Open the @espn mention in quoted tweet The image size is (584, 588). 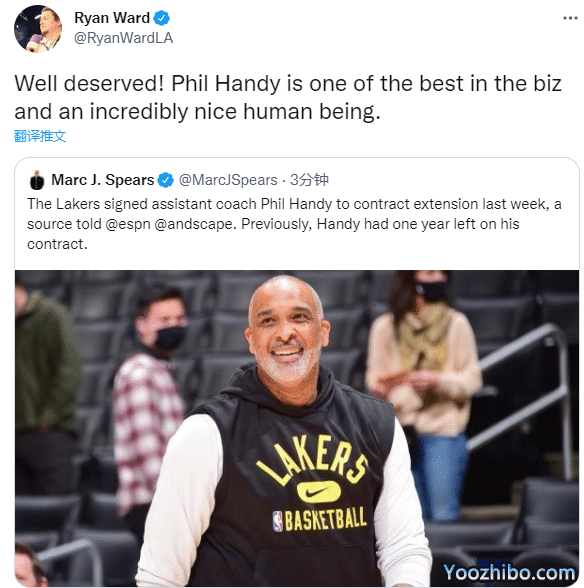(128, 224)
